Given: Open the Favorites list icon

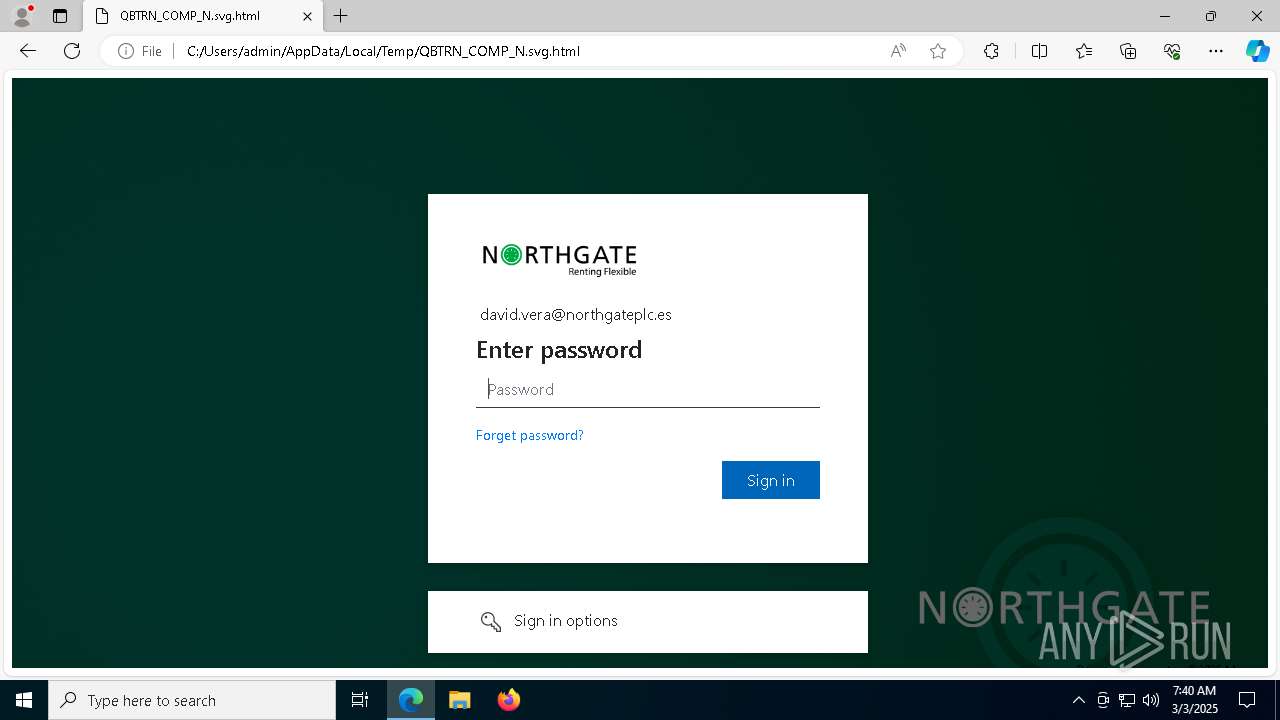Looking at the screenshot, I should [x=1084, y=51].
